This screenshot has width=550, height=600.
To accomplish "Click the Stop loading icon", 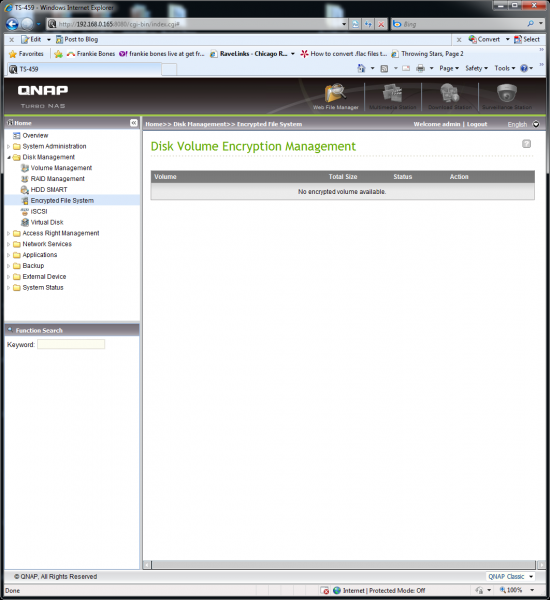I will [x=381, y=24].
